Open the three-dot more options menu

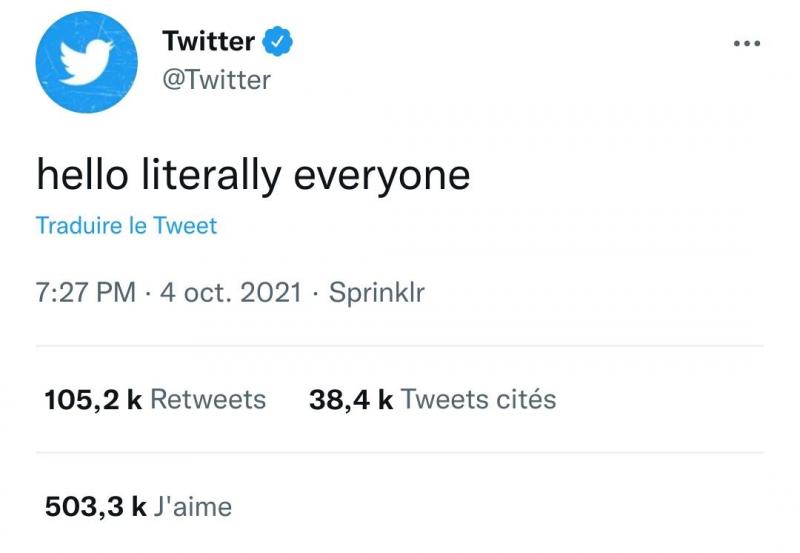747,44
